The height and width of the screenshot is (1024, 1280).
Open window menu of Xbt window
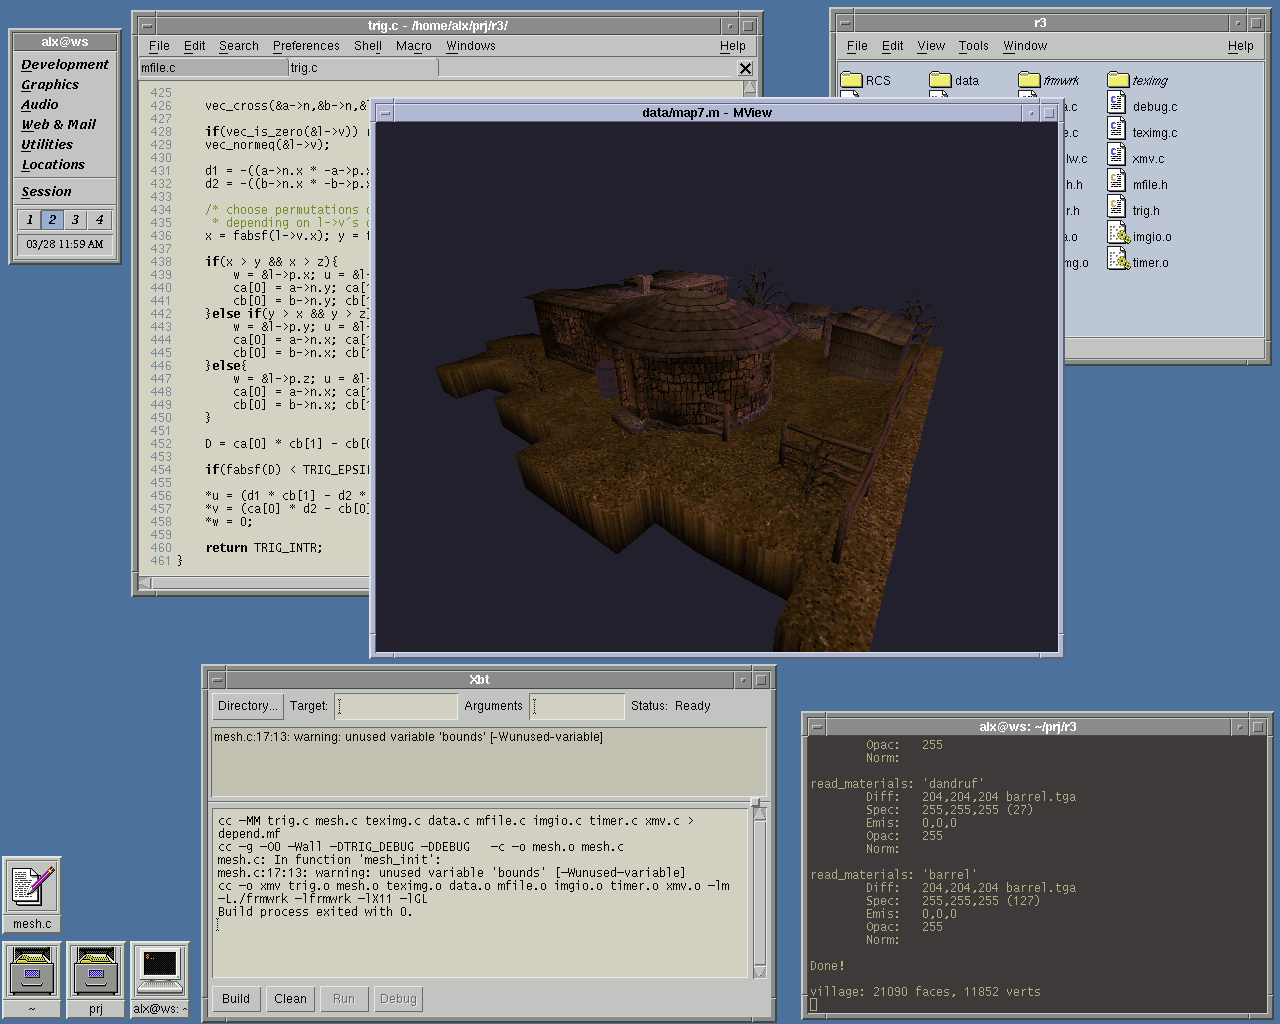[217, 680]
